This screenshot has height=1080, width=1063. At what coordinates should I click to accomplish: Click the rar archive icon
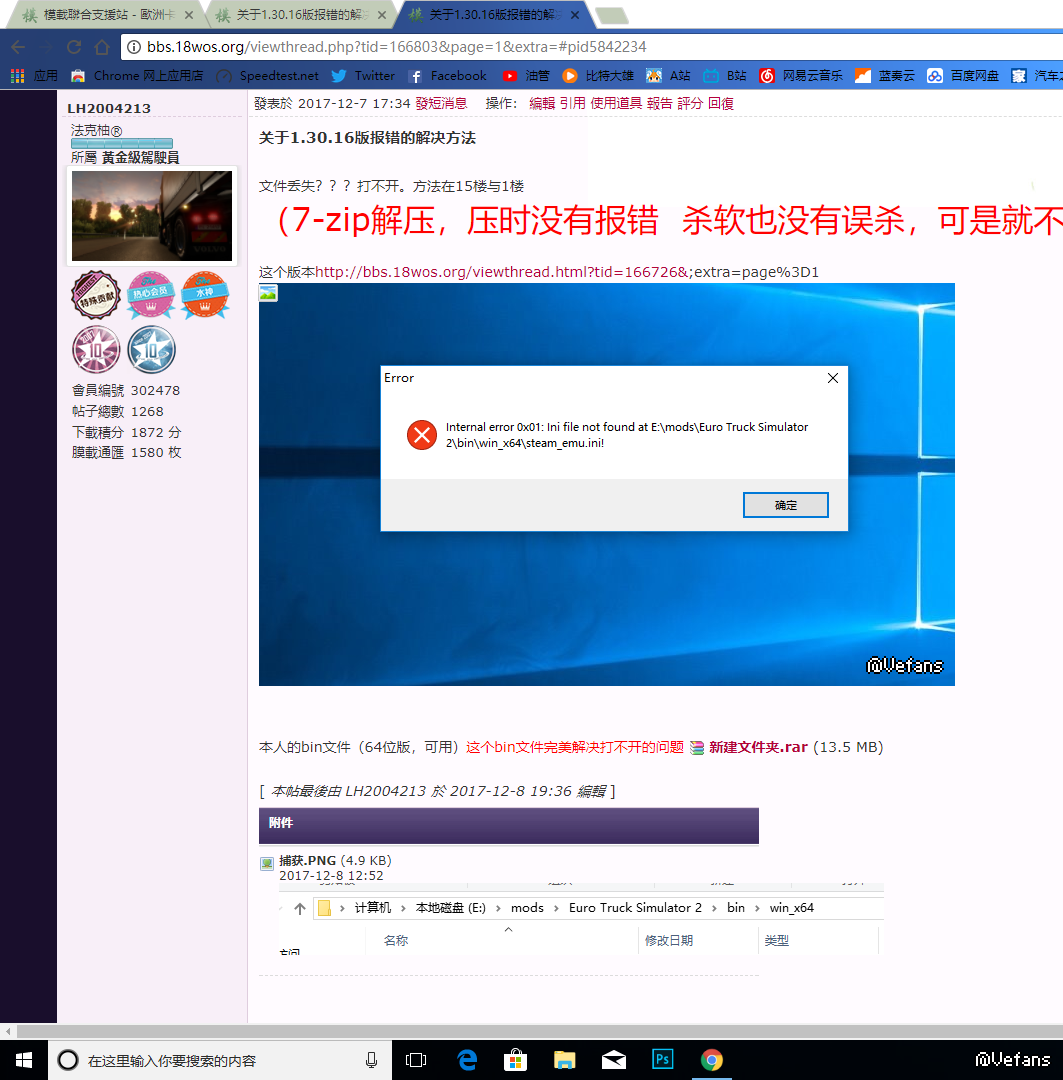pyautogui.click(x=697, y=747)
